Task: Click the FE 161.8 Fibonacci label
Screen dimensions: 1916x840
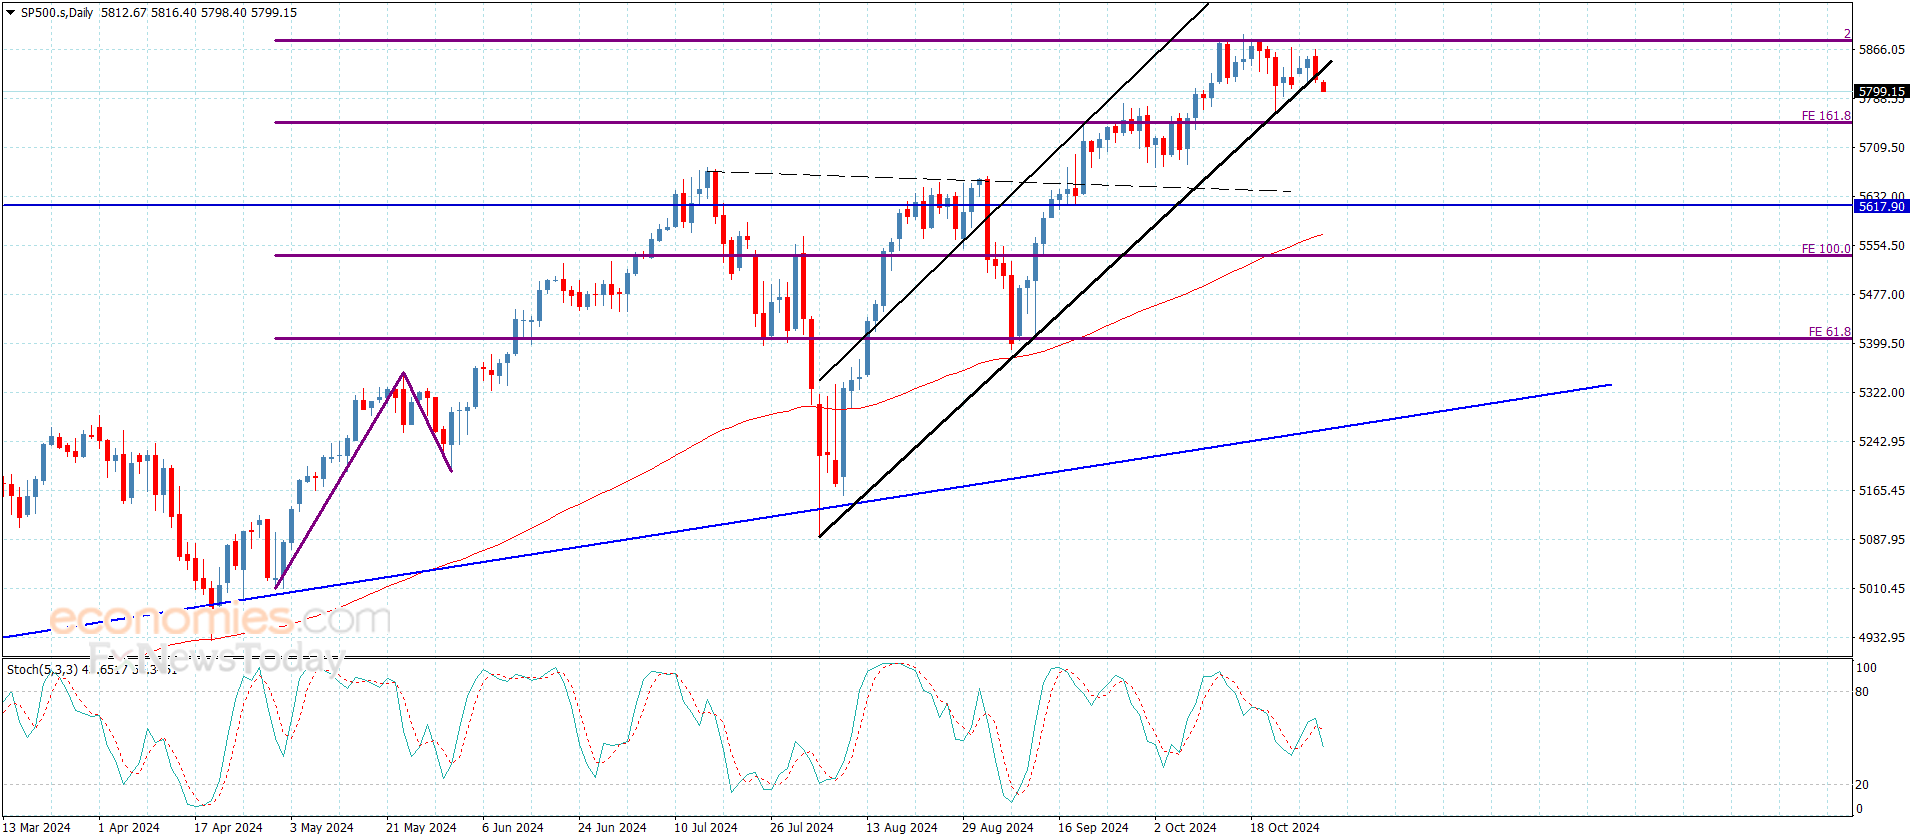Action: 1826,116
